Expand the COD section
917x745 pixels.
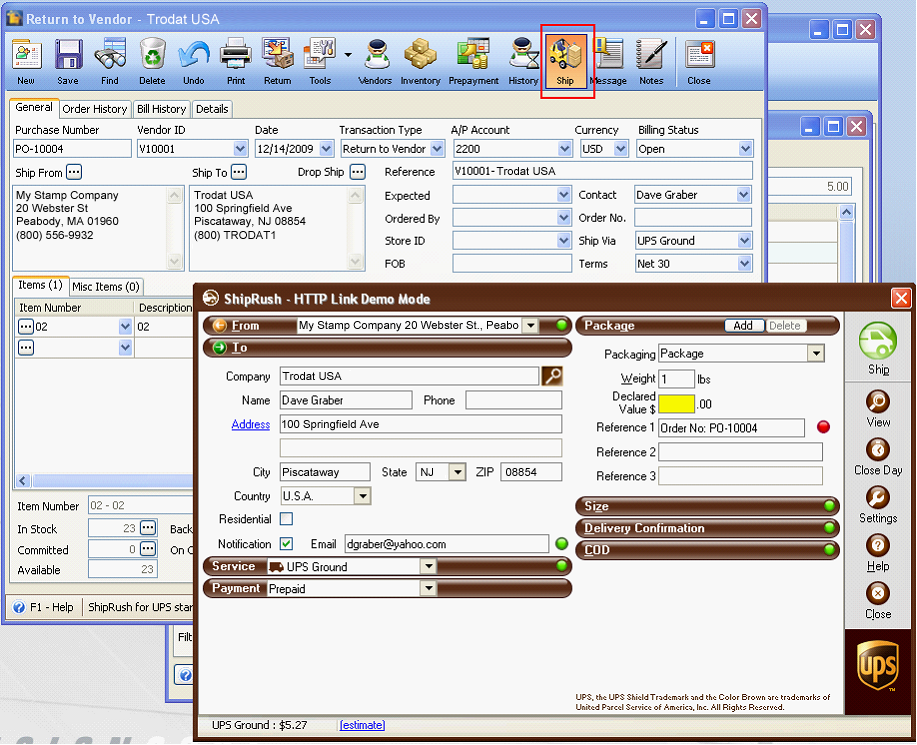tap(707, 550)
